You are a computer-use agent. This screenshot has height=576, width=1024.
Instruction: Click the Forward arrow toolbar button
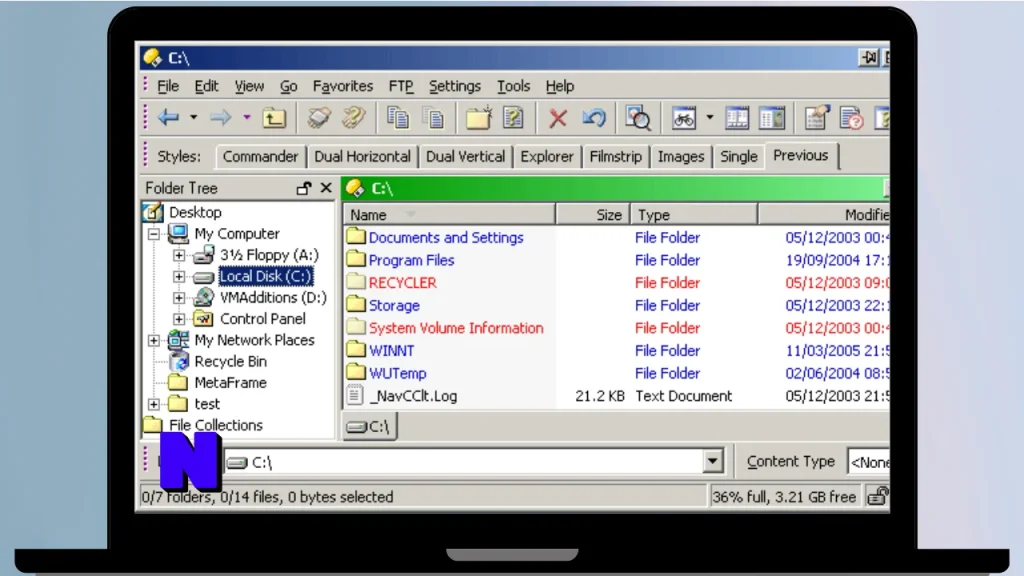pos(221,118)
